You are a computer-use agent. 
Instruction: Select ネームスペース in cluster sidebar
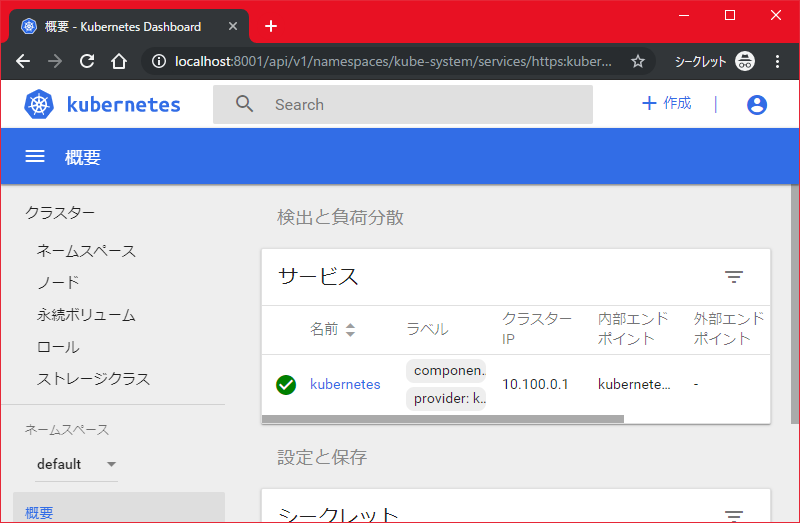point(86,251)
